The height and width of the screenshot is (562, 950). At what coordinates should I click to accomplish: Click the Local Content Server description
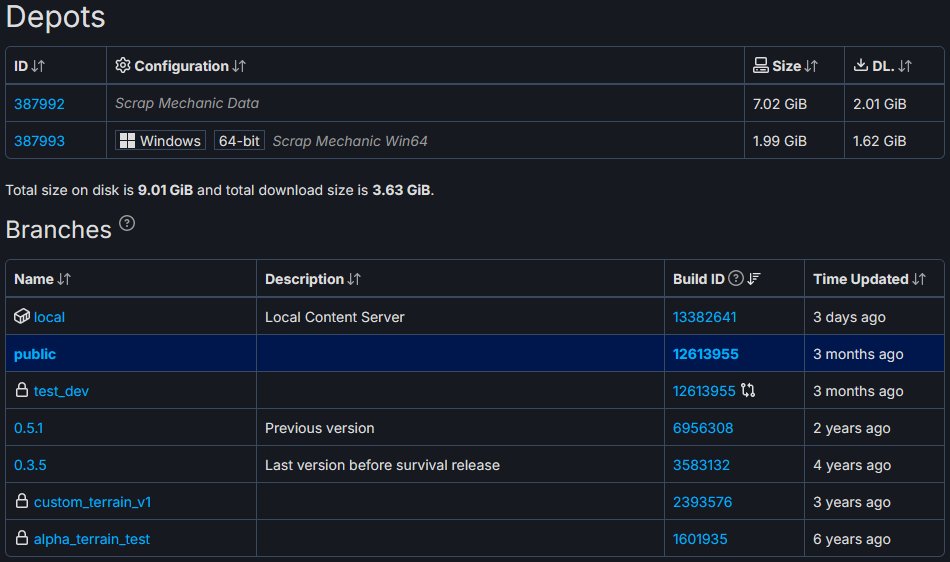tap(334, 317)
